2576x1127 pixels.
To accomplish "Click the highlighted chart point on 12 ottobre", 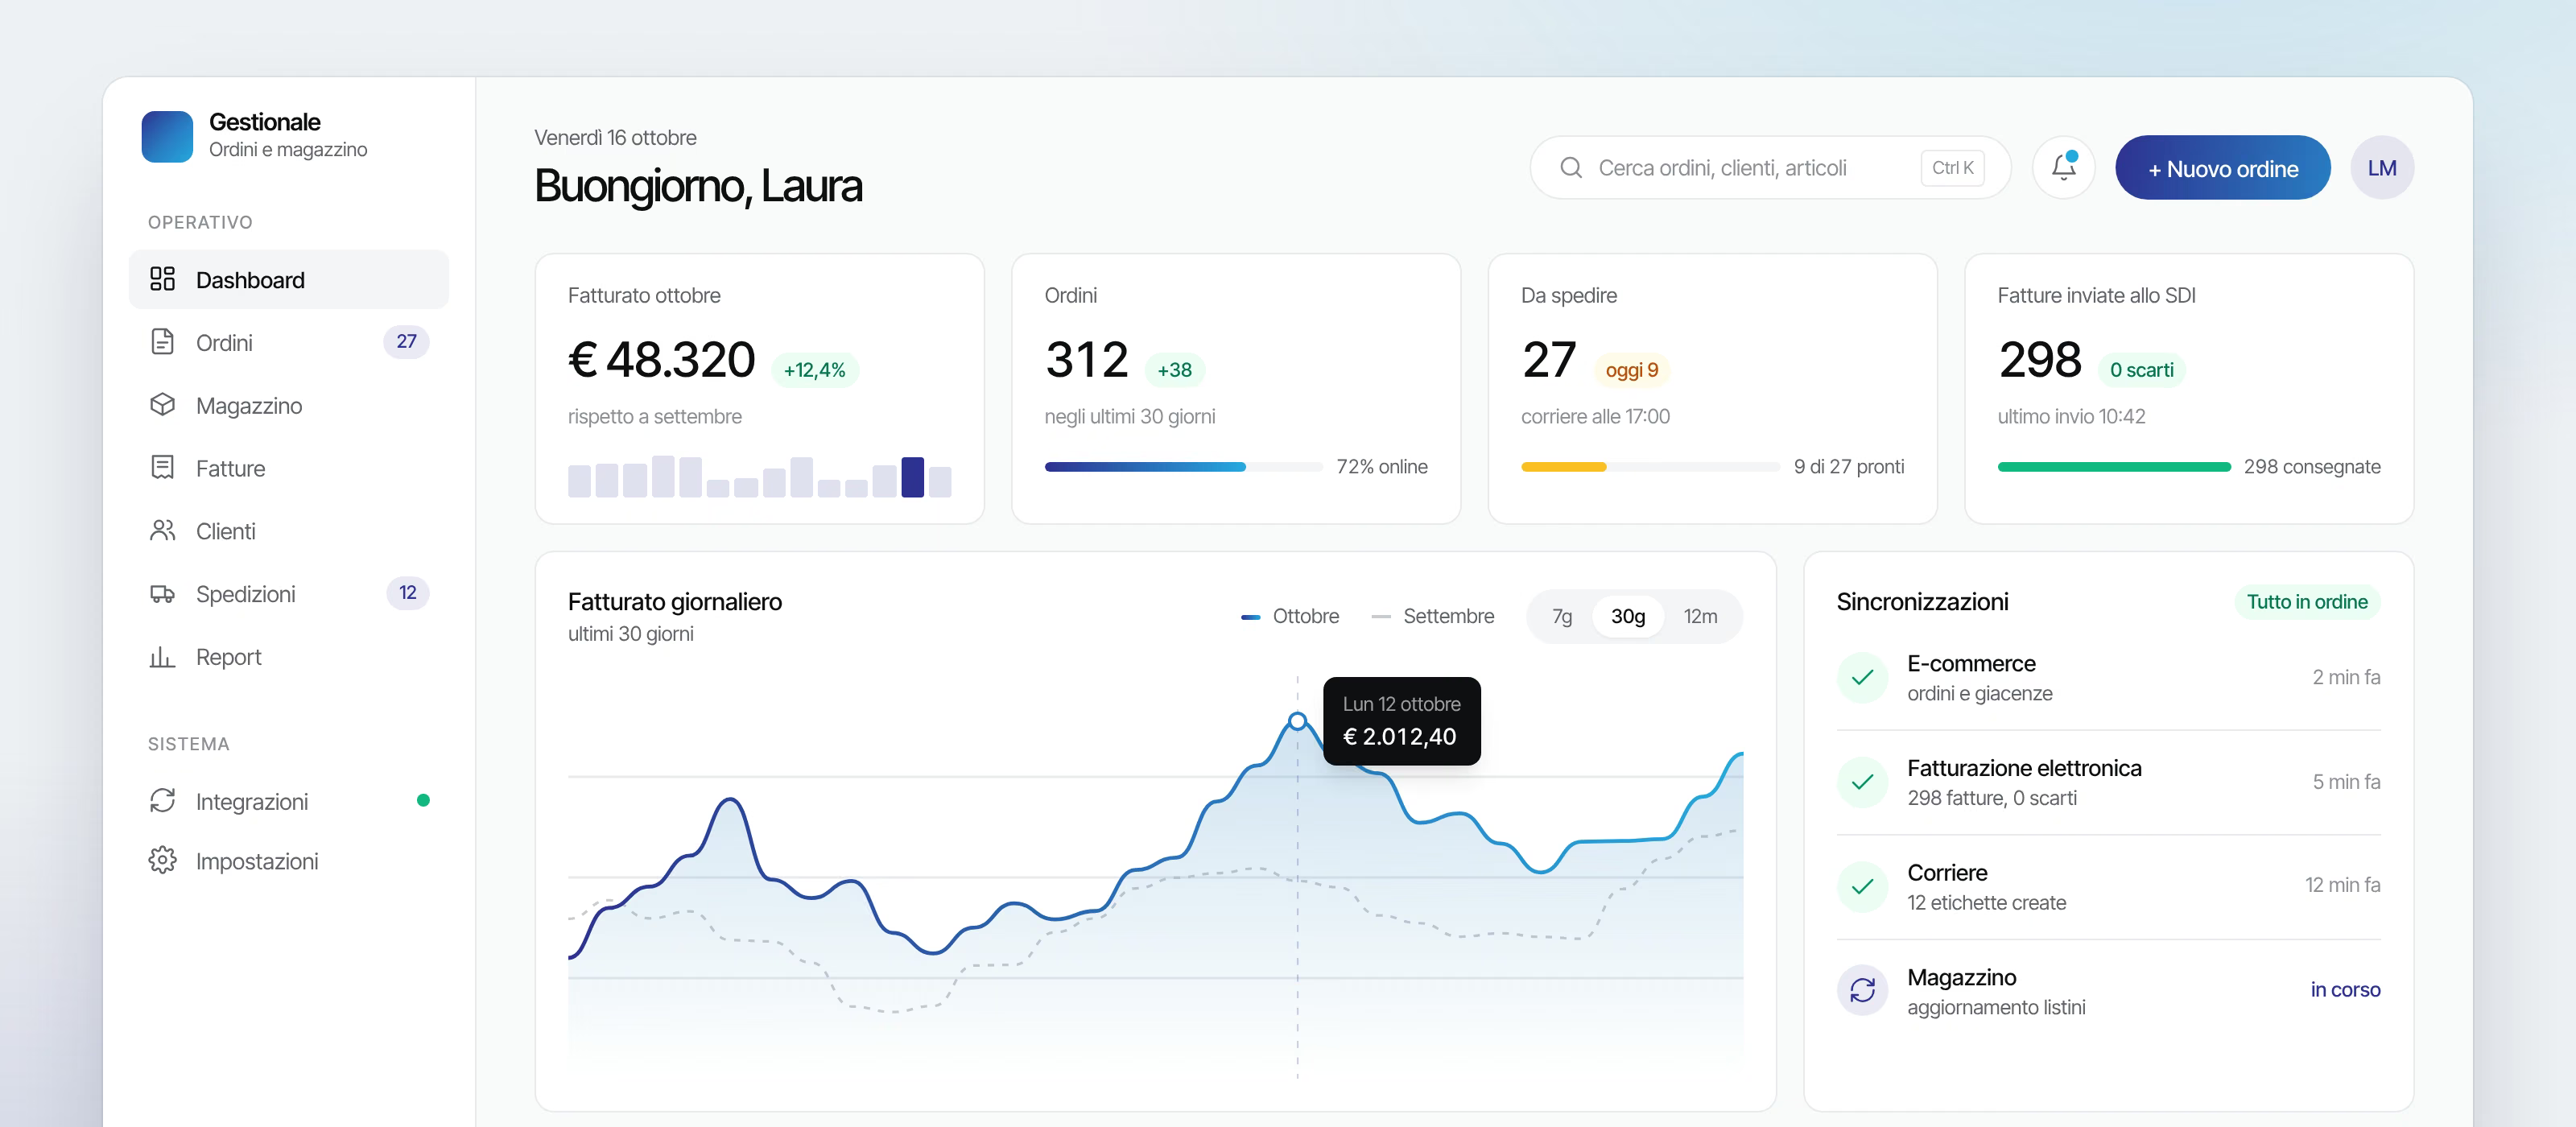I will 1297,721.
